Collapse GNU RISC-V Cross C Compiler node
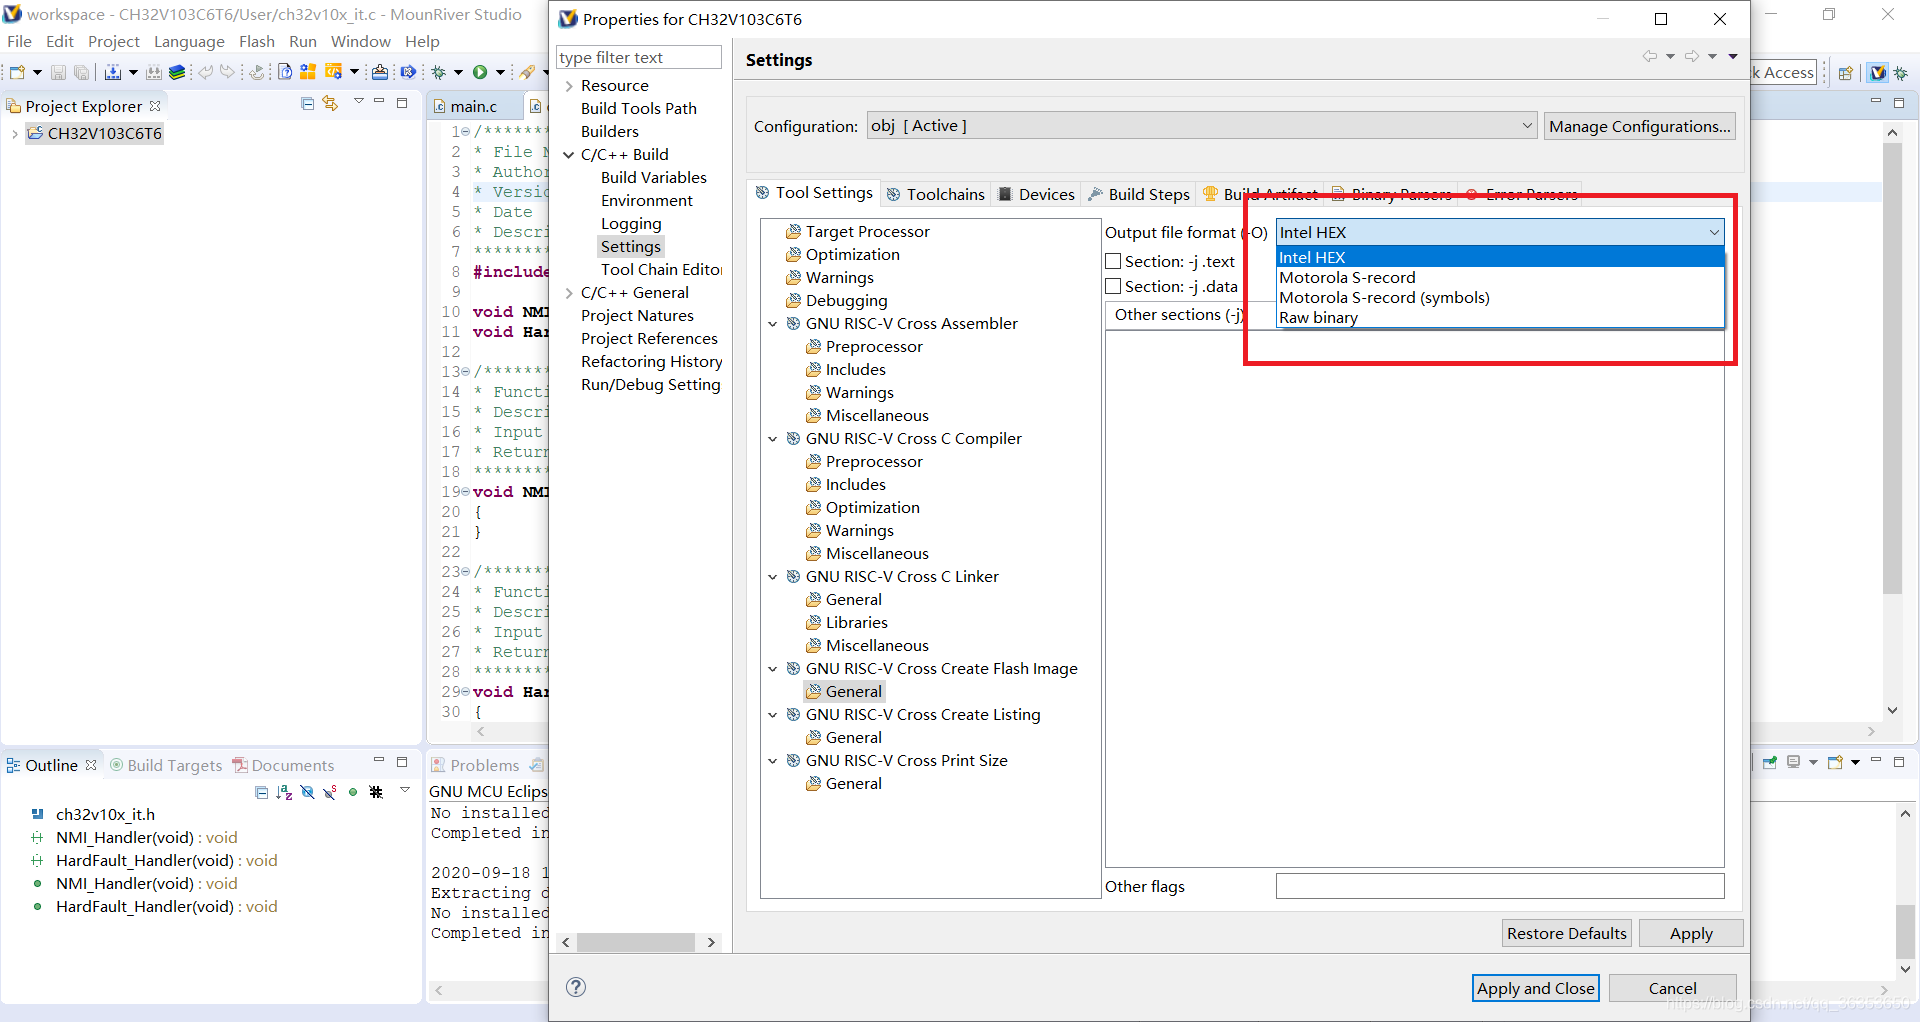The image size is (1920, 1022). [x=773, y=439]
